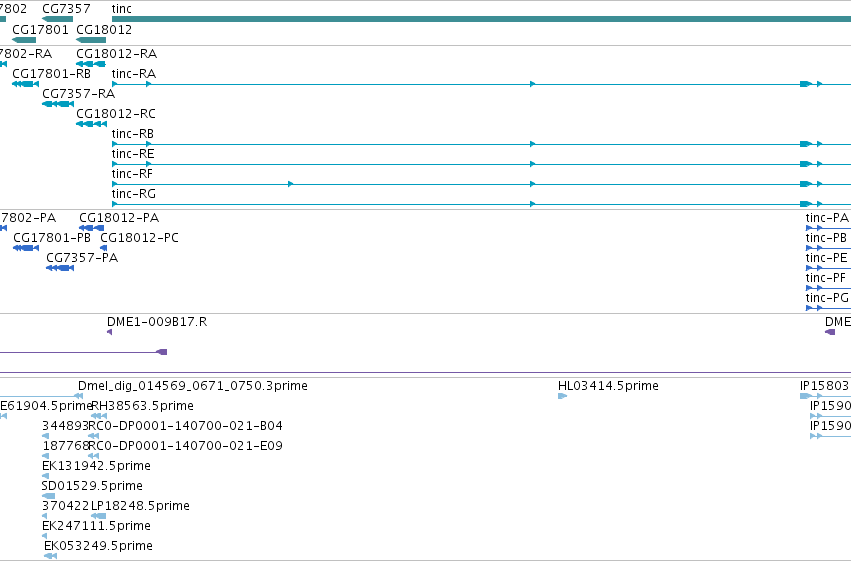Click the CG17801-PB protein label
Screen dimensions: 851x561
pos(52,238)
